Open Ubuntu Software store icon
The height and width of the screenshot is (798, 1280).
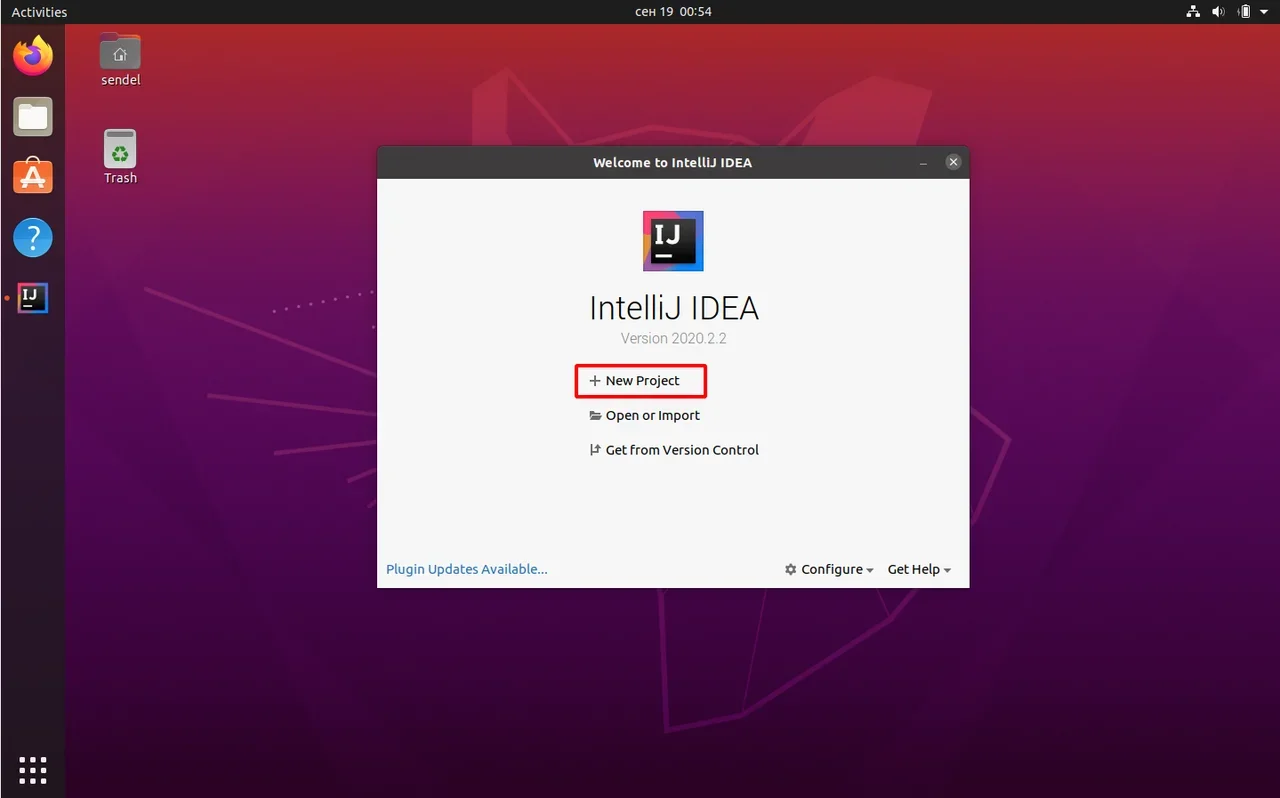[x=33, y=177]
